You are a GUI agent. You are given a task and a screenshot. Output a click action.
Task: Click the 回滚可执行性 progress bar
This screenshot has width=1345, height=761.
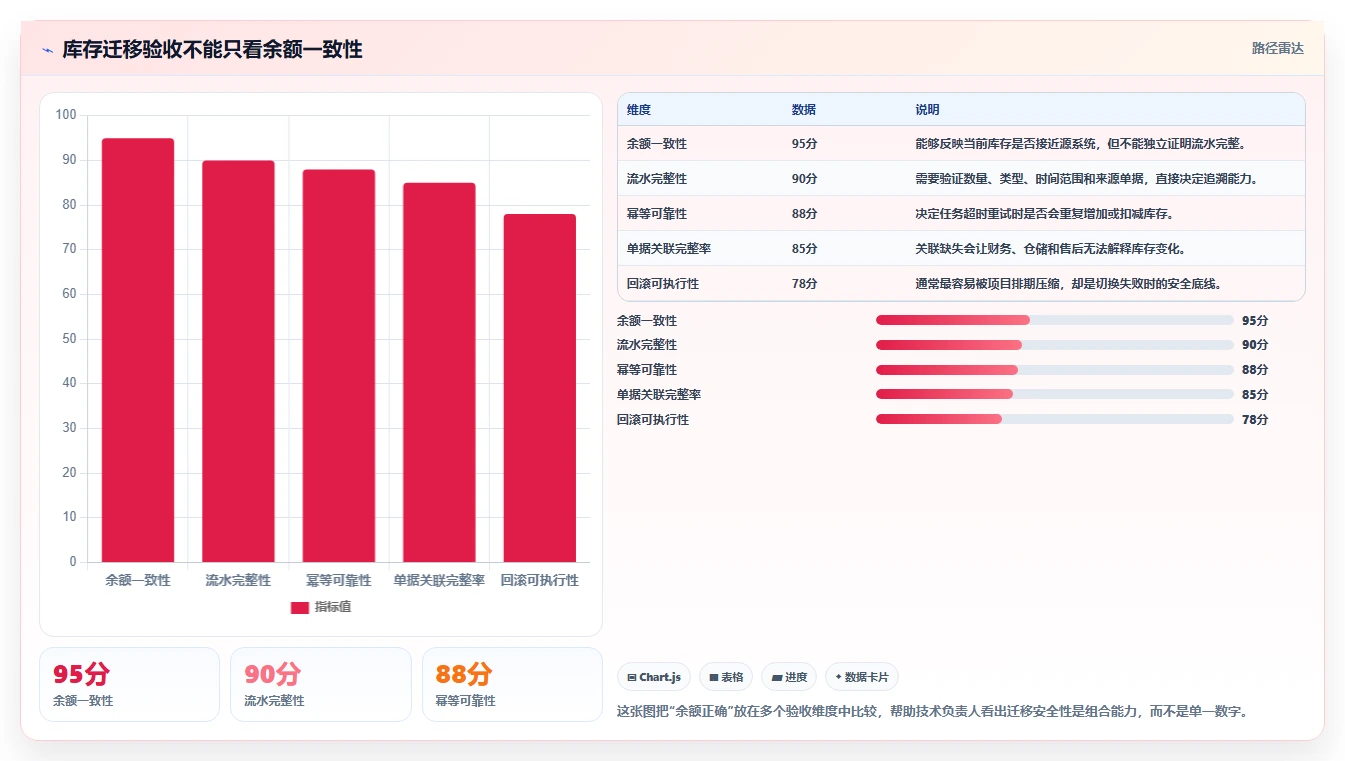pos(1055,419)
